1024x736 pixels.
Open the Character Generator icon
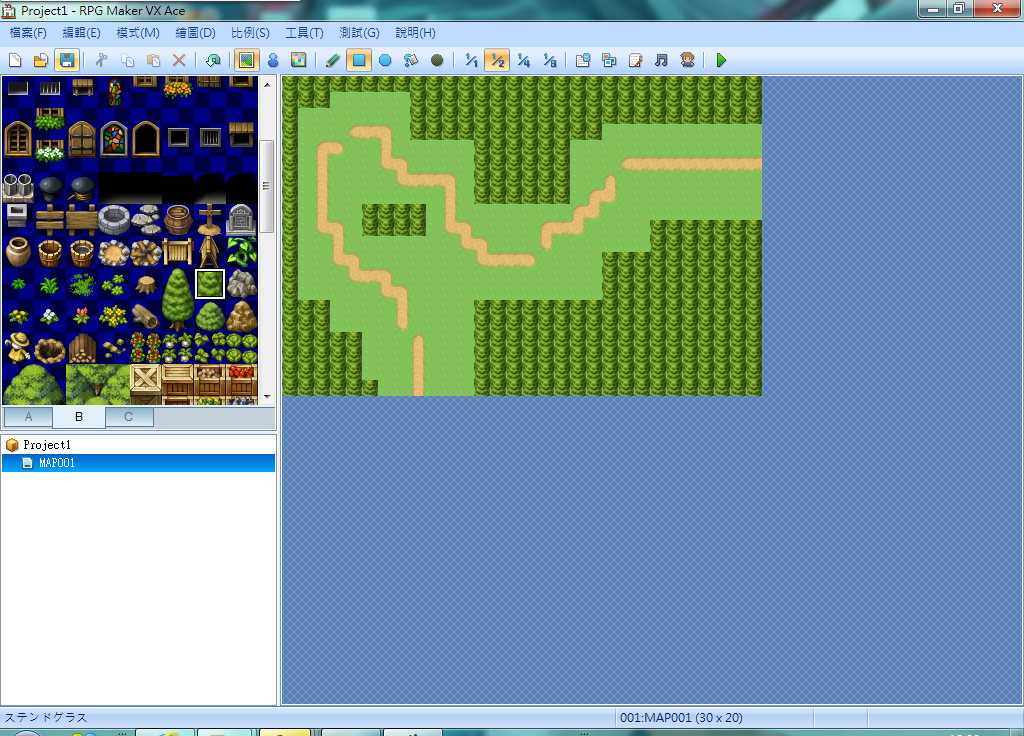pyautogui.click(x=687, y=61)
